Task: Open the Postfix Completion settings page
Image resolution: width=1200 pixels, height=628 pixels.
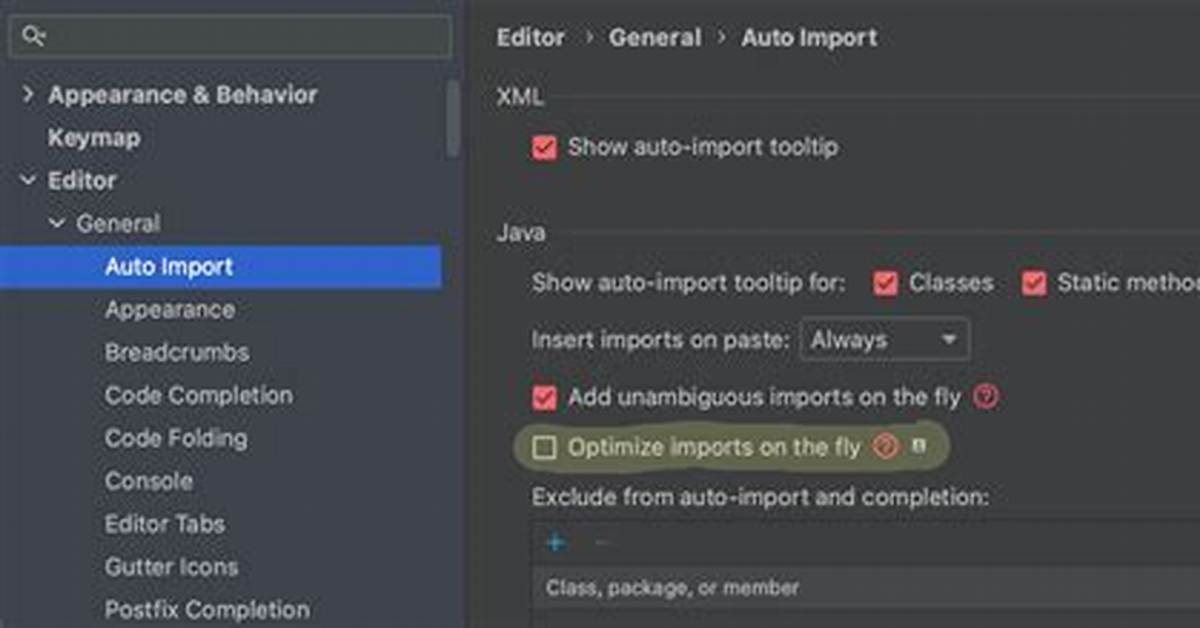Action: pos(207,610)
